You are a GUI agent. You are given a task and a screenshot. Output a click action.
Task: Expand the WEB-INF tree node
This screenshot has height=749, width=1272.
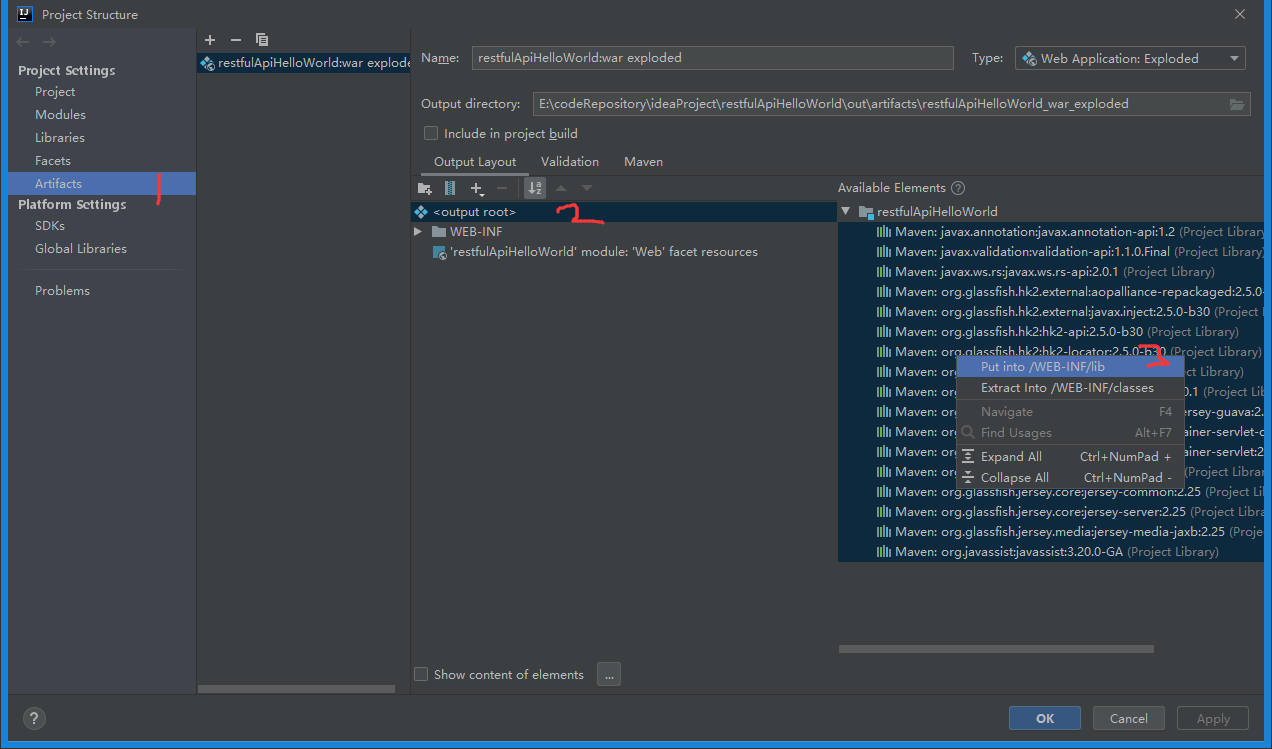pyautogui.click(x=419, y=232)
